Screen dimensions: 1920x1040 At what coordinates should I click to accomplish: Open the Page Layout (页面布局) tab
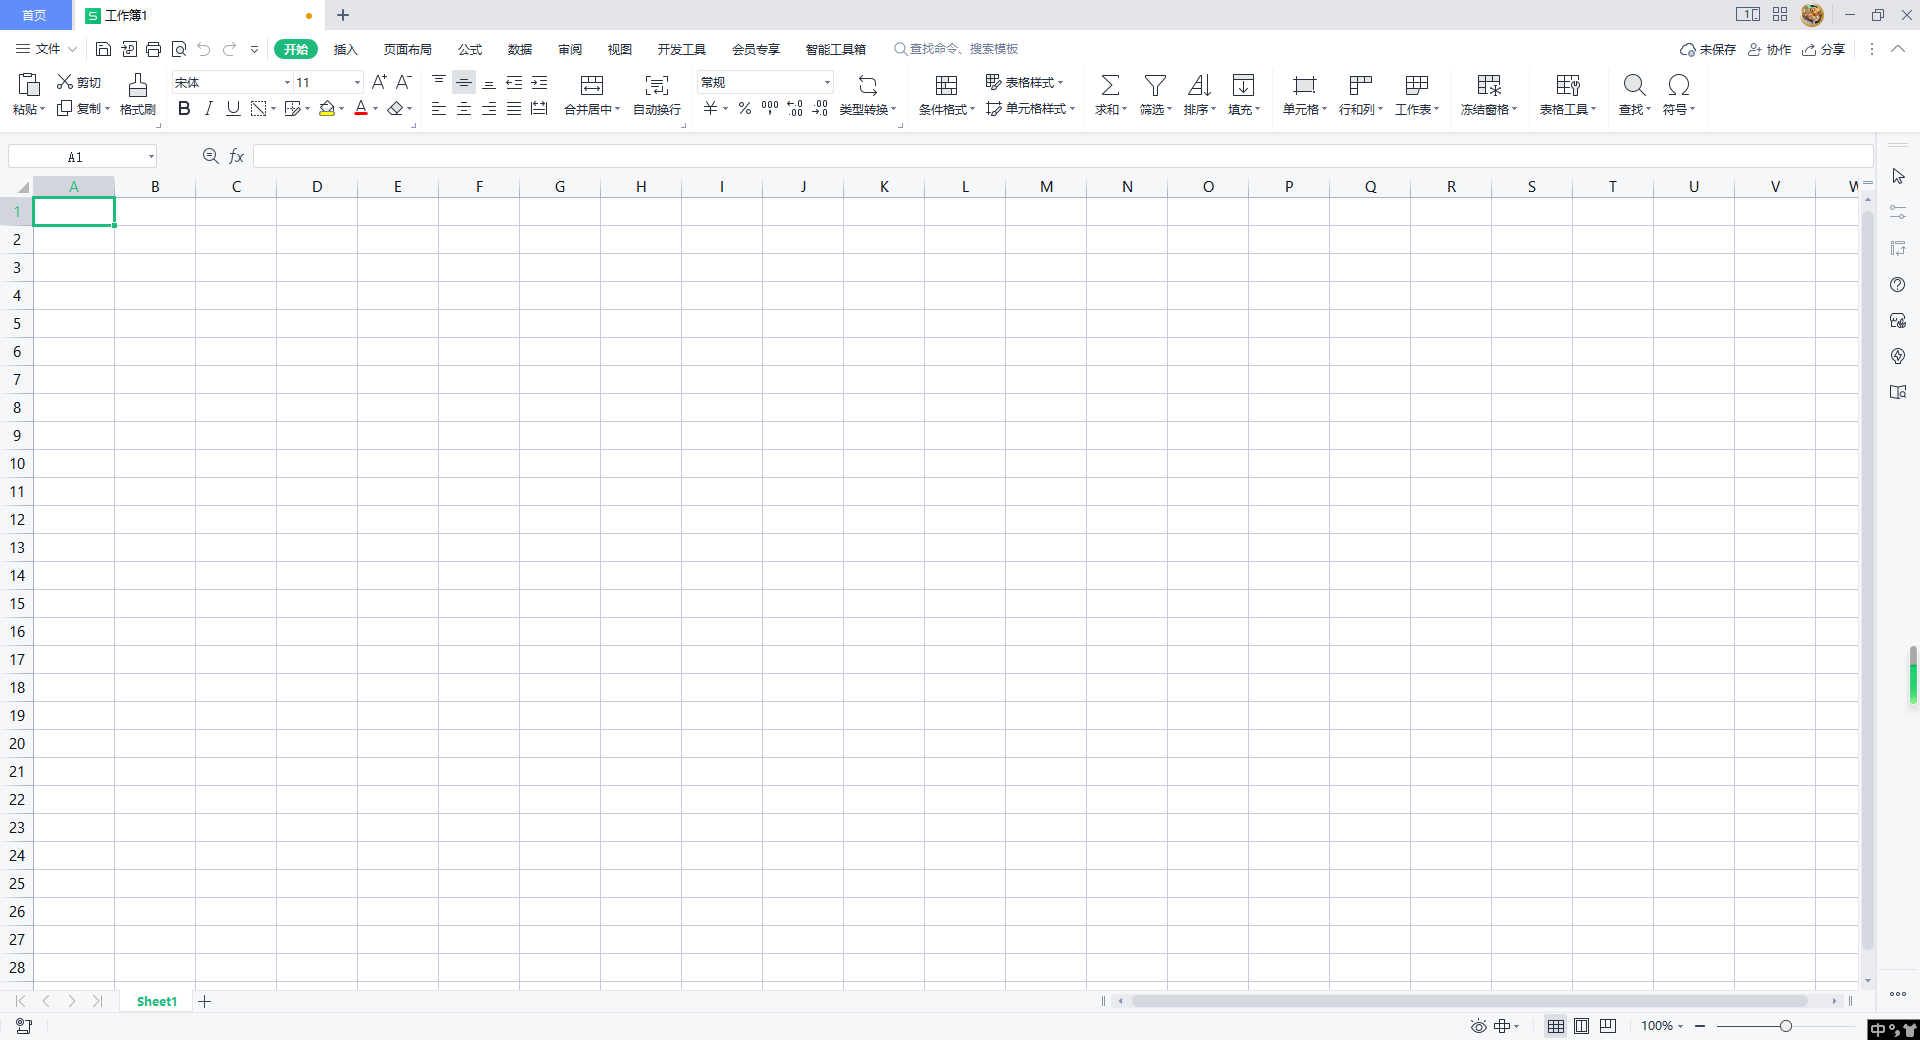click(408, 49)
